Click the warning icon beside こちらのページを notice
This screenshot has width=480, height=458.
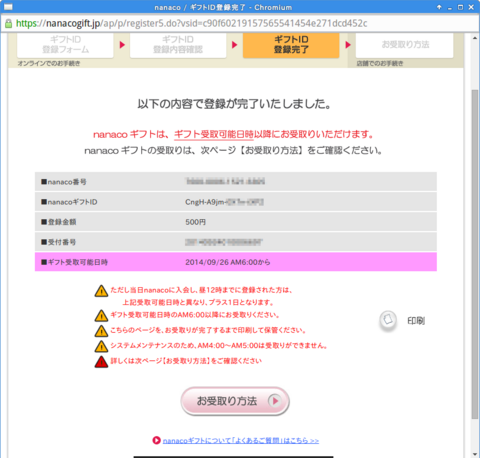pyautogui.click(x=101, y=331)
